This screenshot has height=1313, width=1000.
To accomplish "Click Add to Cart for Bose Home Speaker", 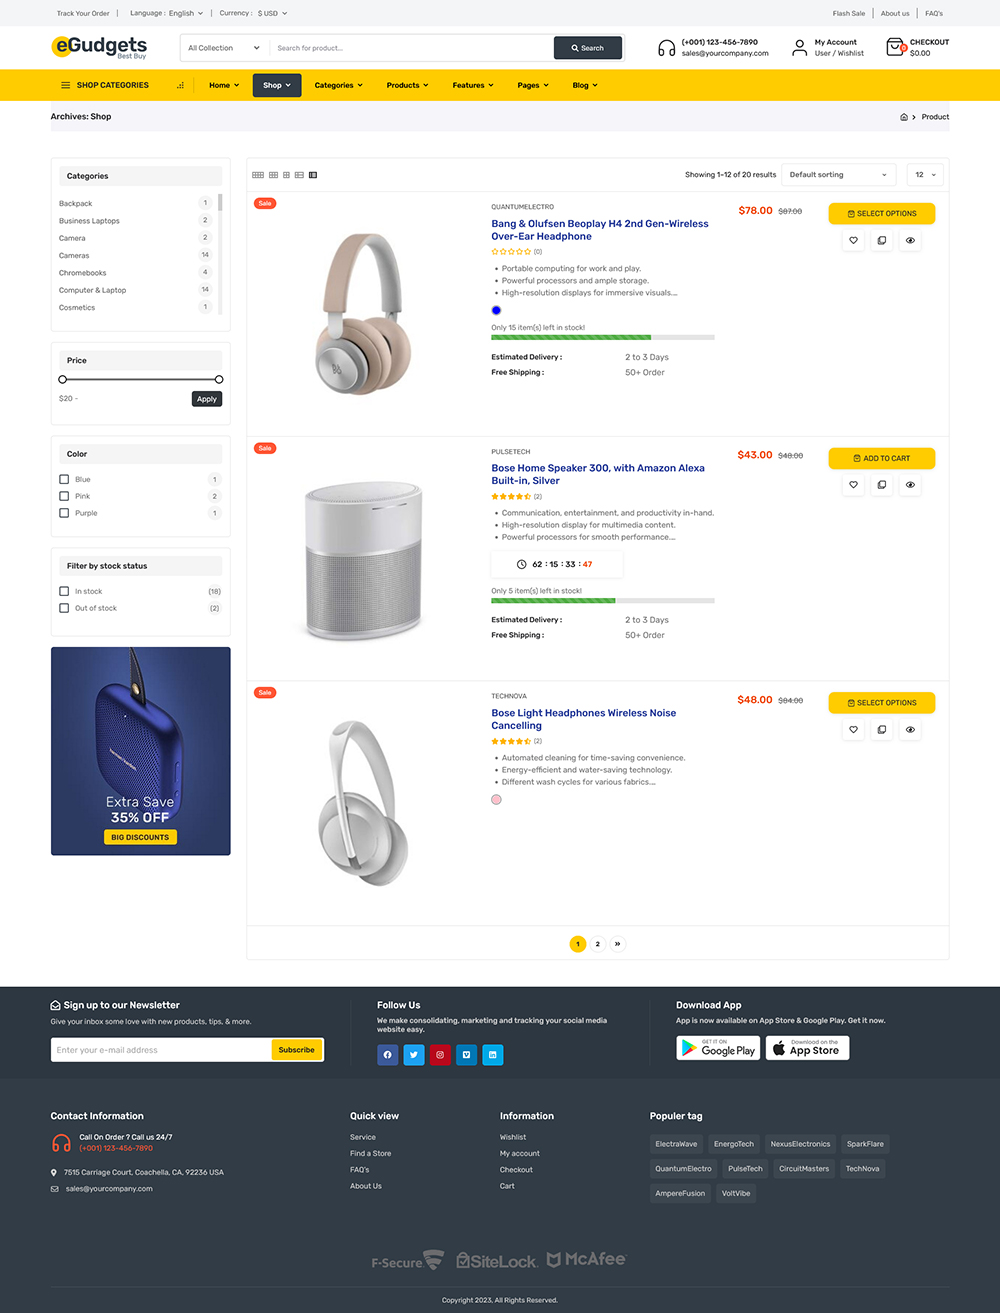I will 882,458.
